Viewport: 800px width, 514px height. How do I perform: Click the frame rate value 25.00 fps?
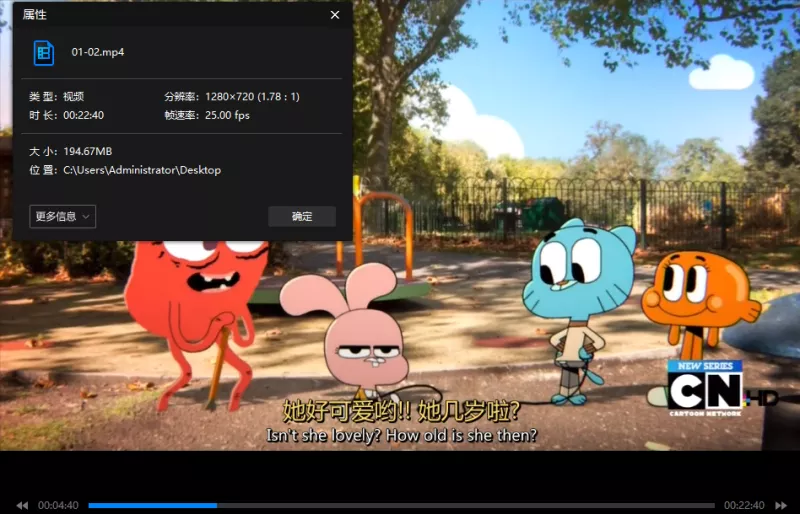[227, 115]
